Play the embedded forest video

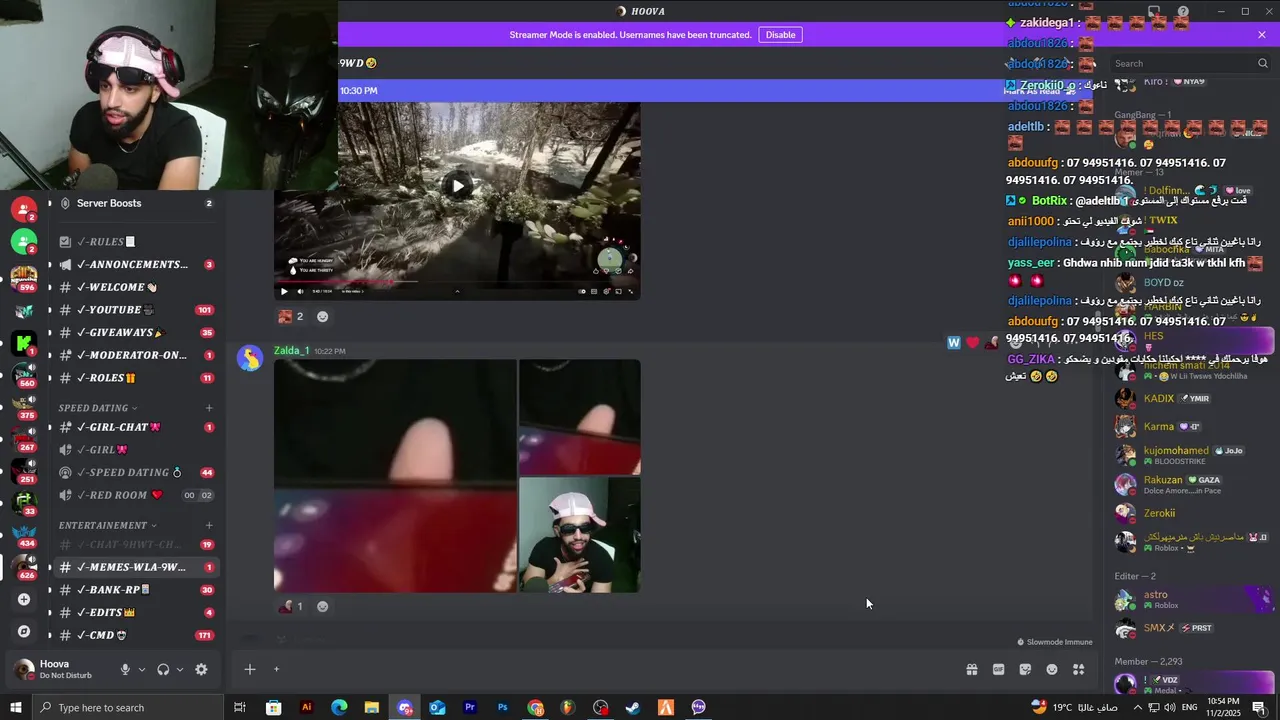click(x=458, y=186)
